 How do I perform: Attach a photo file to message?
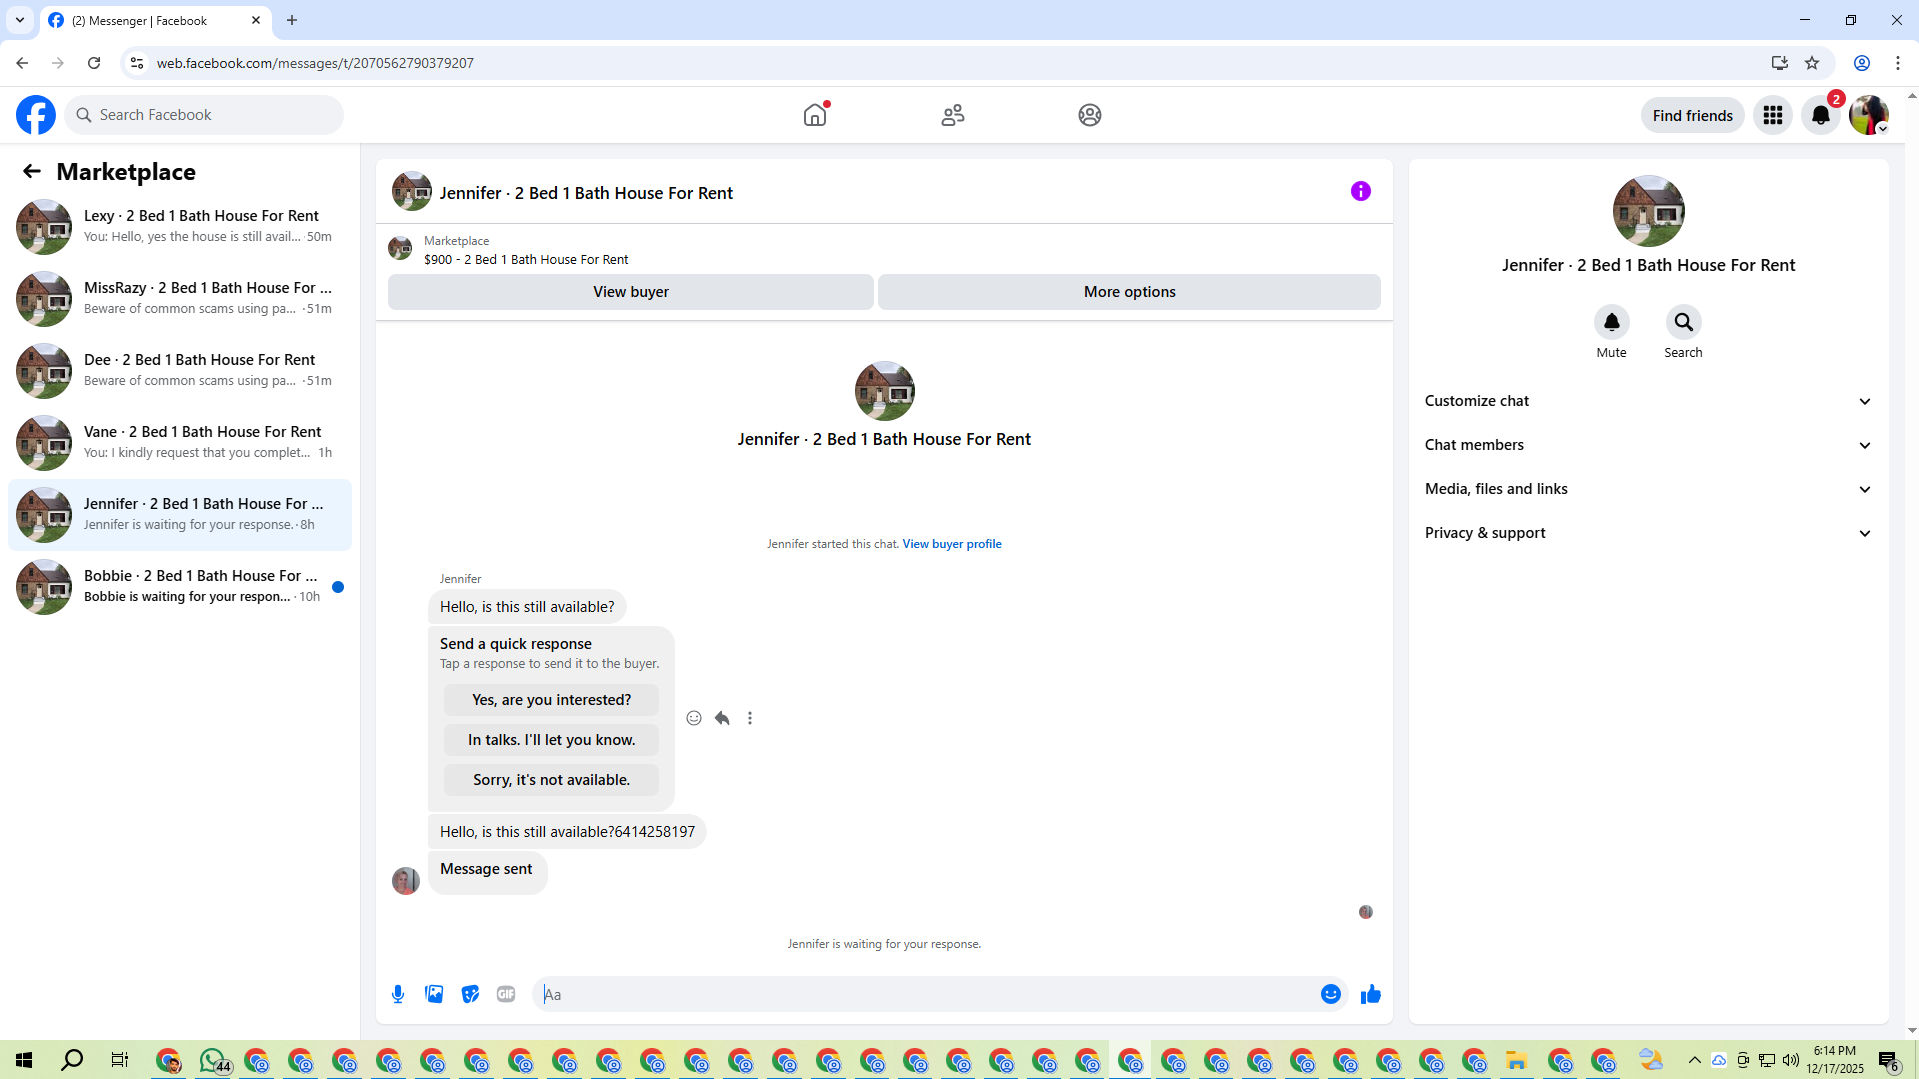click(x=434, y=994)
